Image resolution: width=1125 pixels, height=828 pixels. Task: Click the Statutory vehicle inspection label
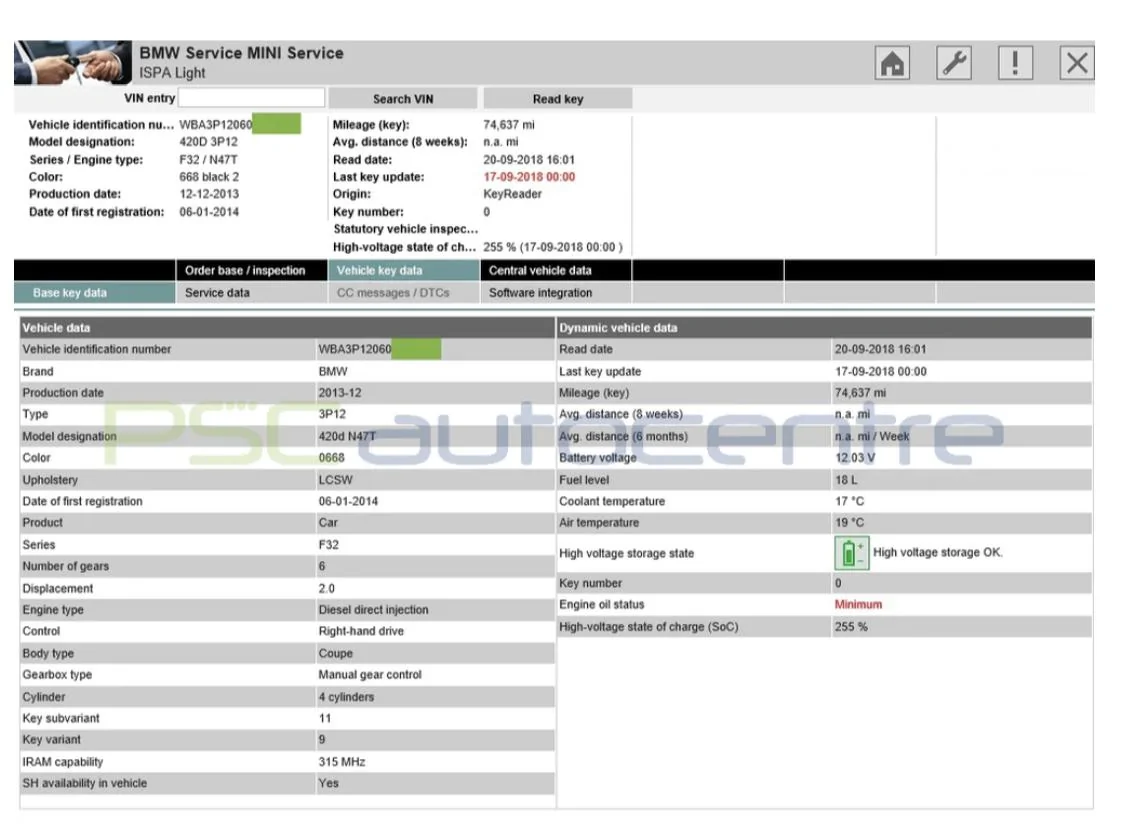click(405, 229)
